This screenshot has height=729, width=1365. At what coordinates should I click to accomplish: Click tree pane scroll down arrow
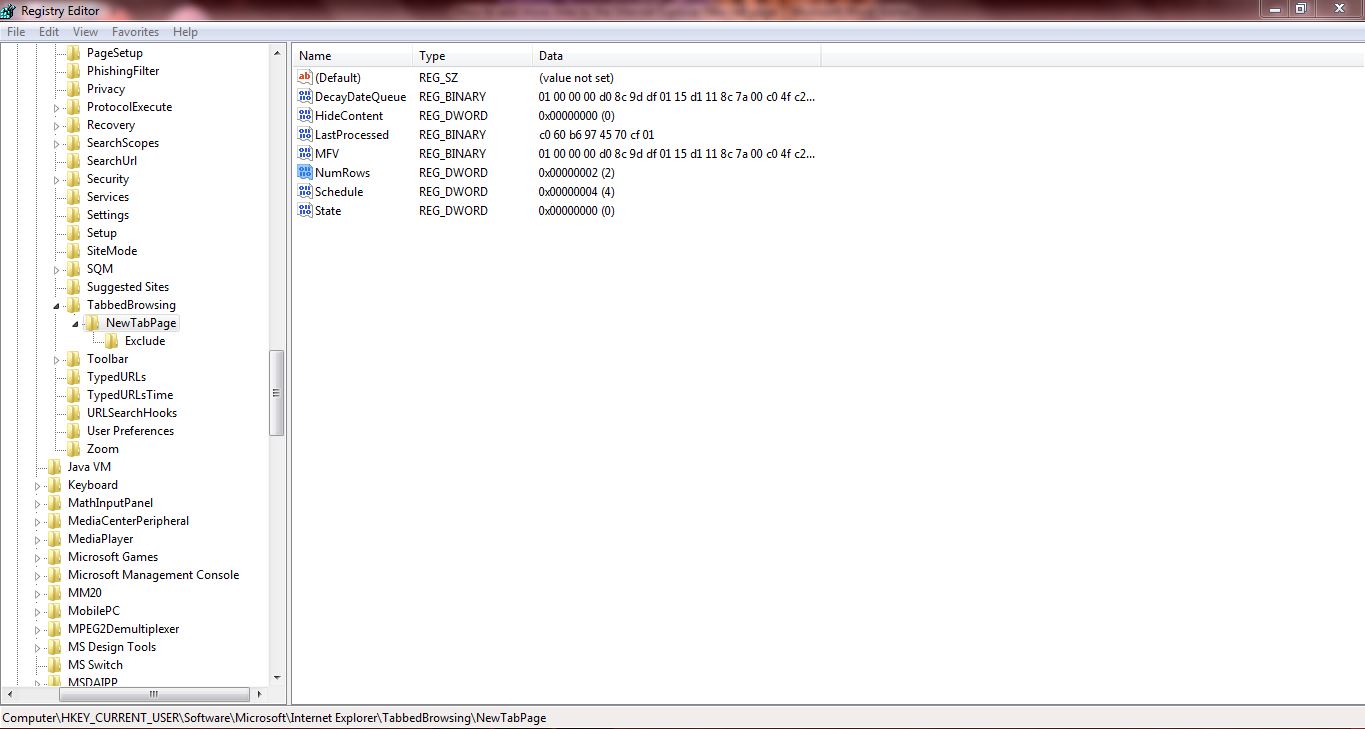pos(277,678)
